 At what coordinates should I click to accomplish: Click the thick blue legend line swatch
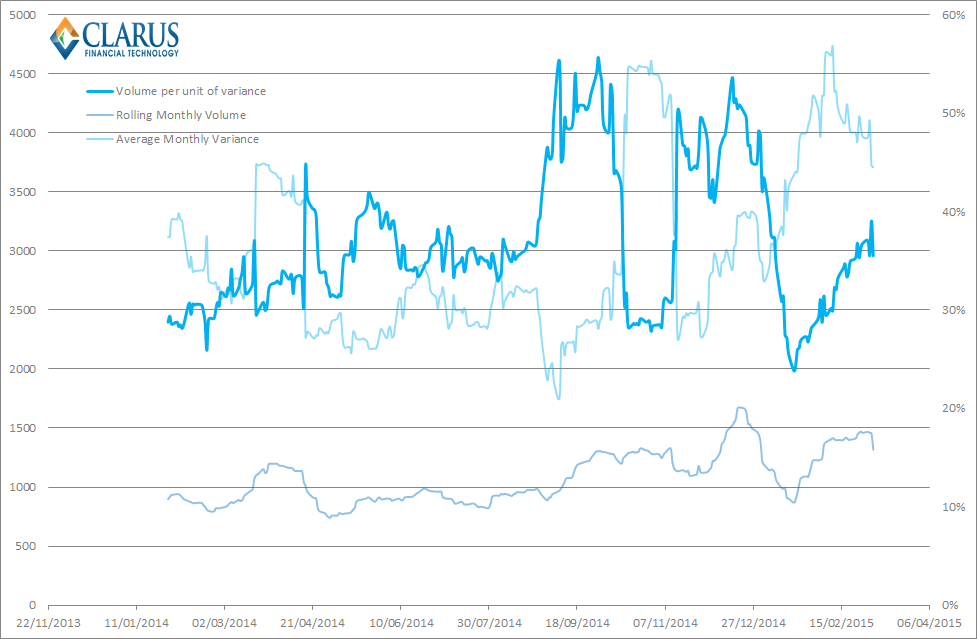coord(100,92)
